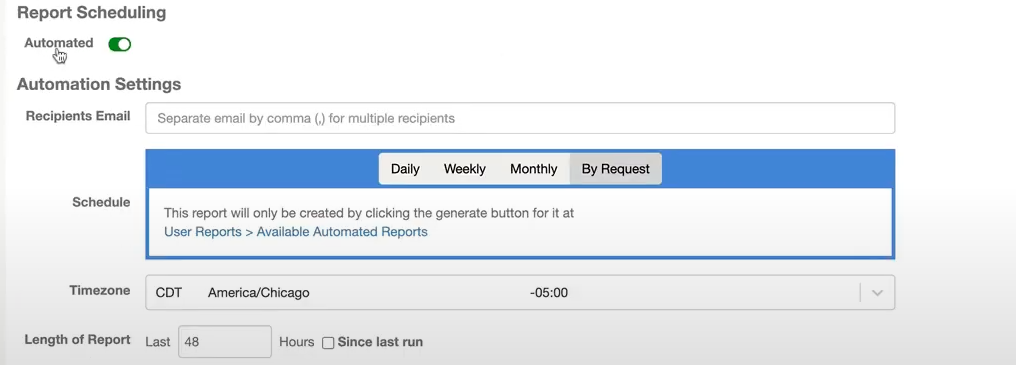Click the Since last run label

tap(380, 342)
